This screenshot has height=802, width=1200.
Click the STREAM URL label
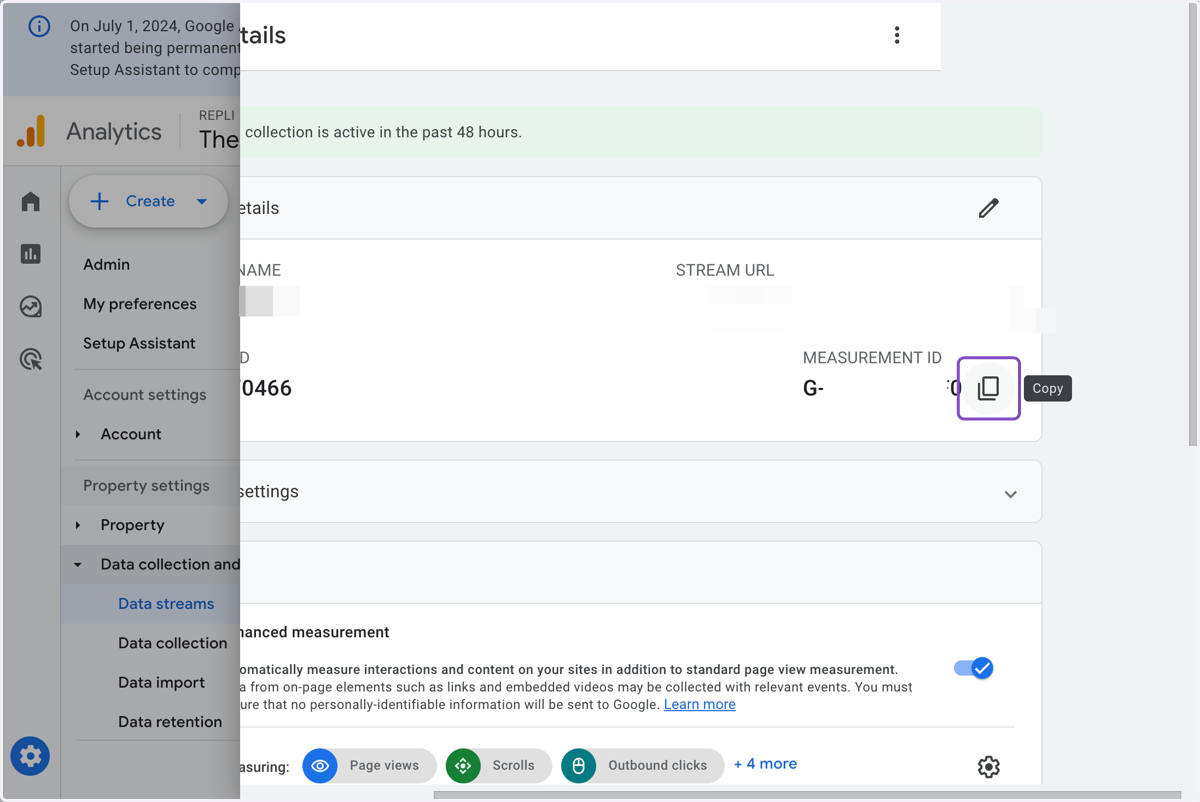[x=725, y=270]
